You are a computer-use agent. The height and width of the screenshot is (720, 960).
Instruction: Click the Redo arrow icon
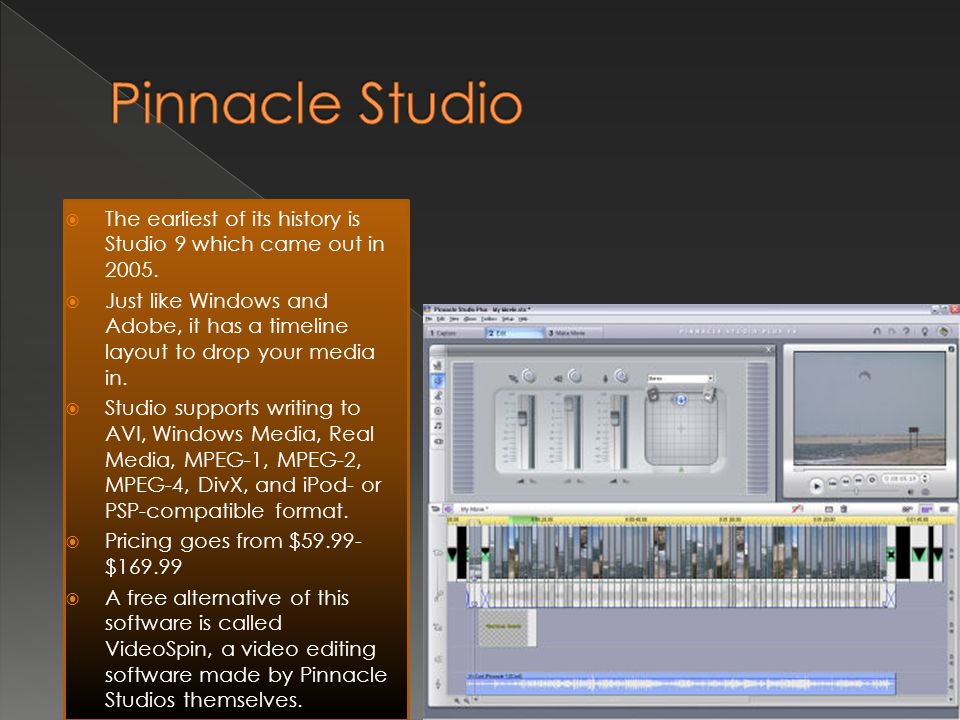click(891, 331)
